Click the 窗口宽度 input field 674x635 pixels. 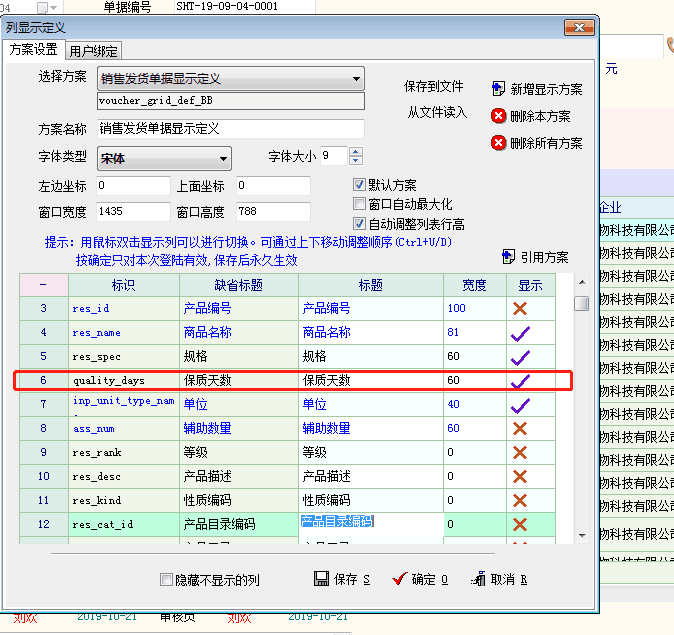(x=133, y=212)
